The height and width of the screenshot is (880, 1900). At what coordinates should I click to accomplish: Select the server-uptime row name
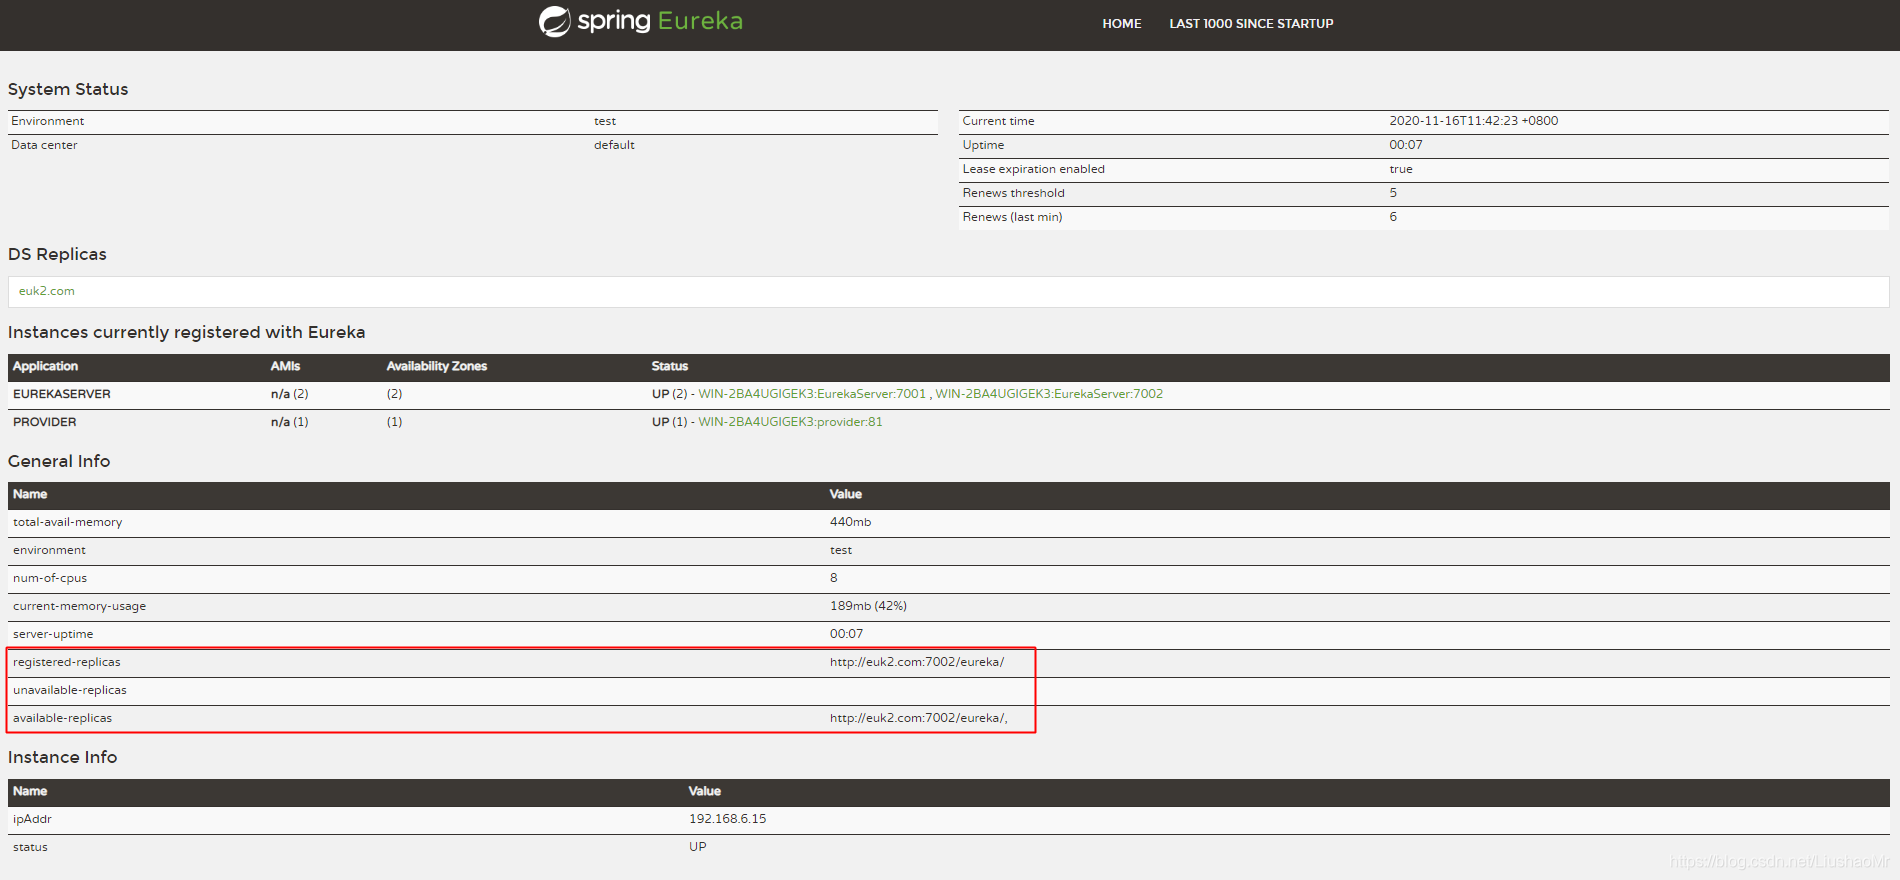pos(53,634)
